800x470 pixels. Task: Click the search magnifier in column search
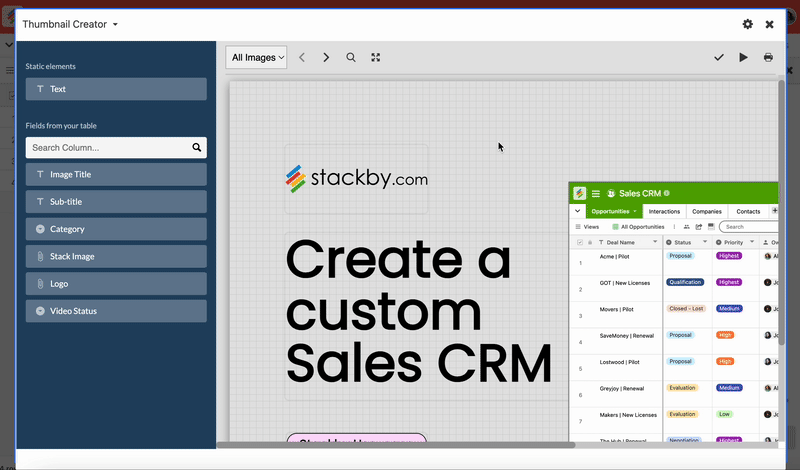pyautogui.click(x=196, y=147)
